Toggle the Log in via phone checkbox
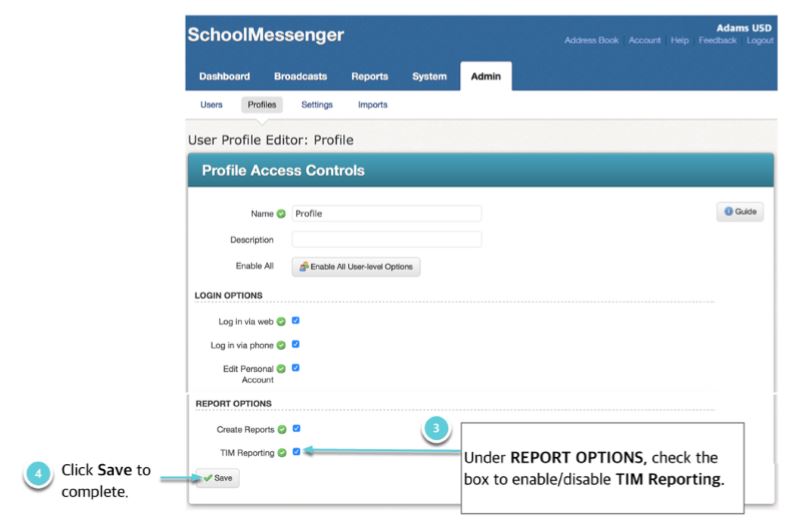This screenshot has width=797, height=527. [296, 345]
